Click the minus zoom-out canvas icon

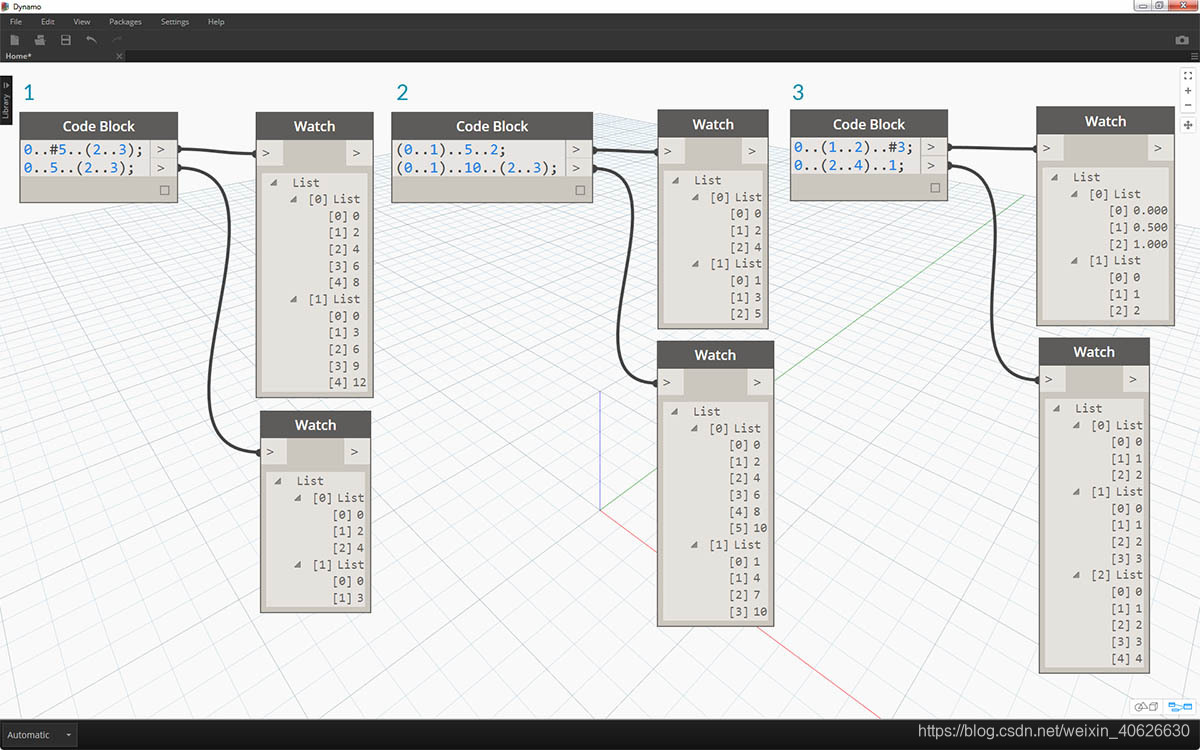click(1188, 104)
